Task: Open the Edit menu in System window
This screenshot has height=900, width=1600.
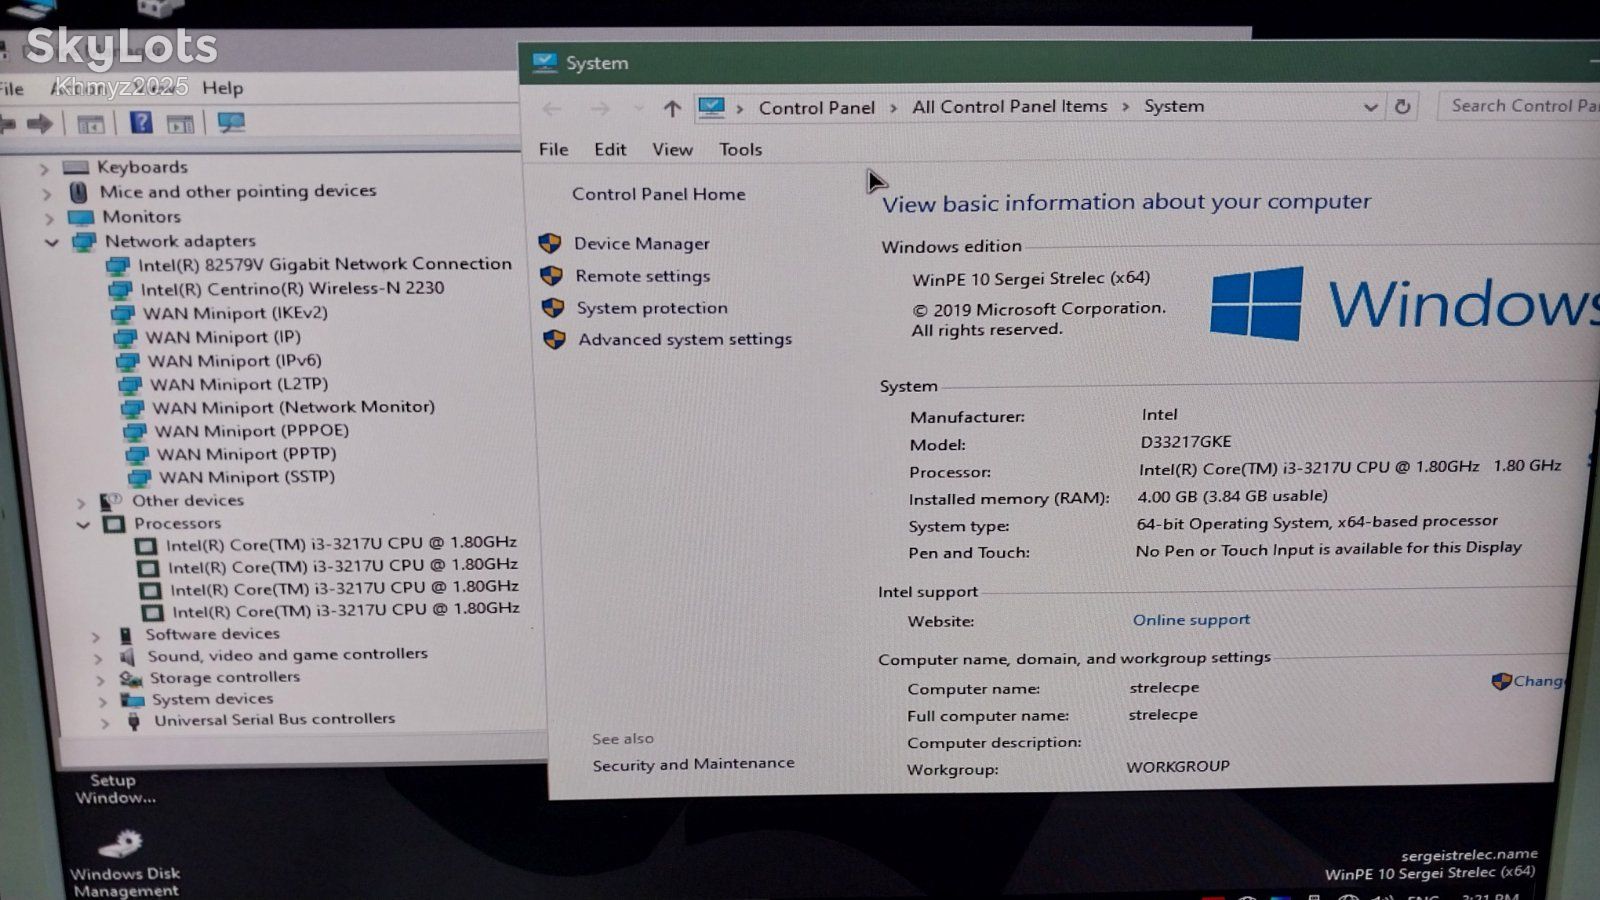Action: coord(610,149)
